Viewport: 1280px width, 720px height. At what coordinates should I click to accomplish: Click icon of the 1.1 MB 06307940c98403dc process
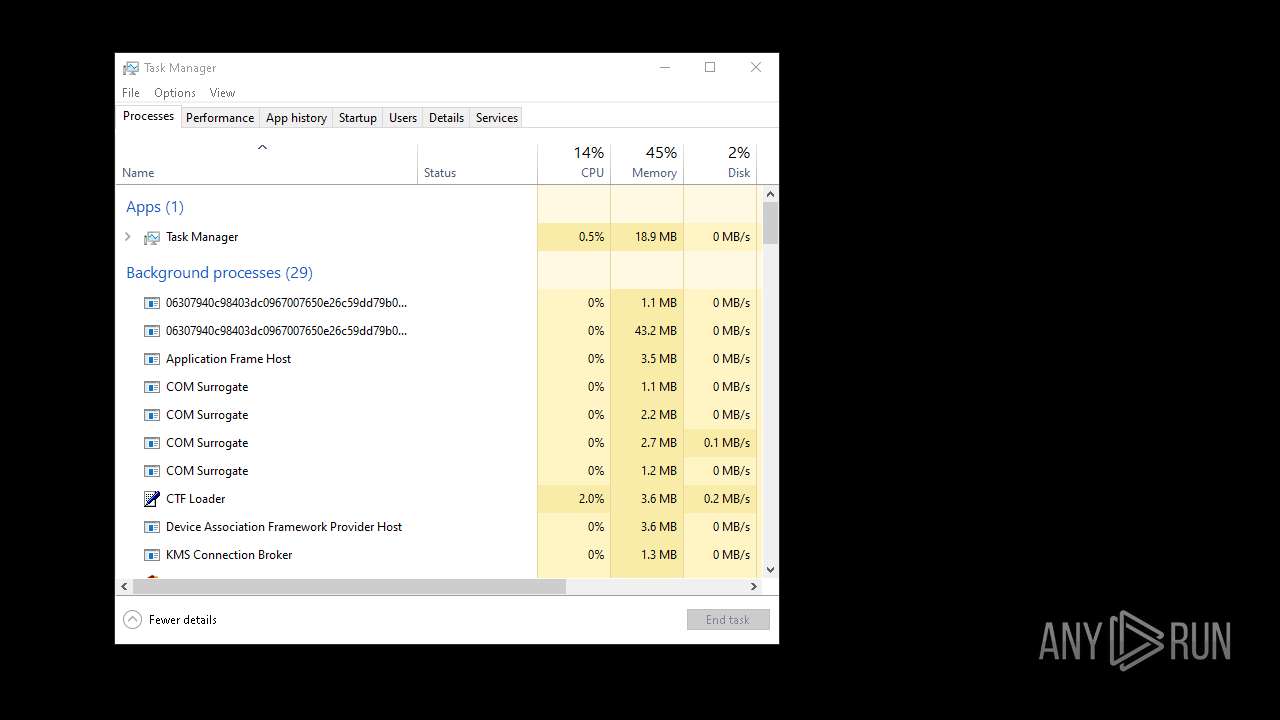[152, 303]
